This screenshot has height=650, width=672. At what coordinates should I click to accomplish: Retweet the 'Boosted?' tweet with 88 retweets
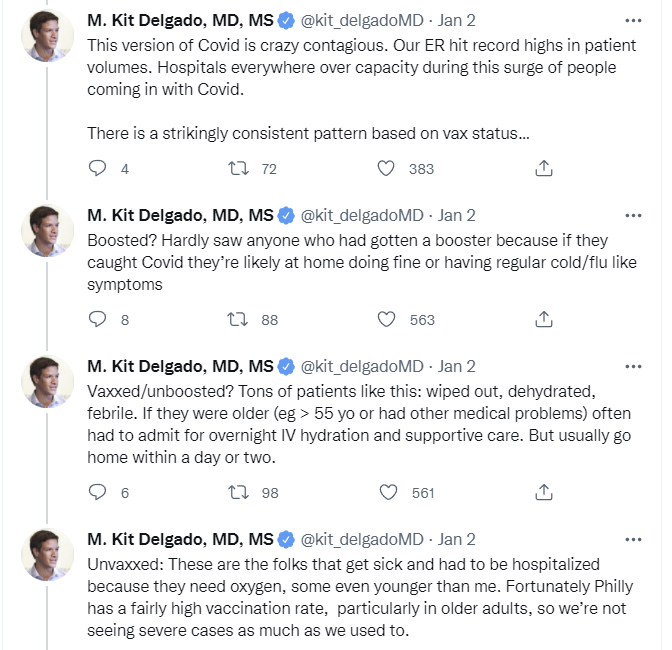237,319
